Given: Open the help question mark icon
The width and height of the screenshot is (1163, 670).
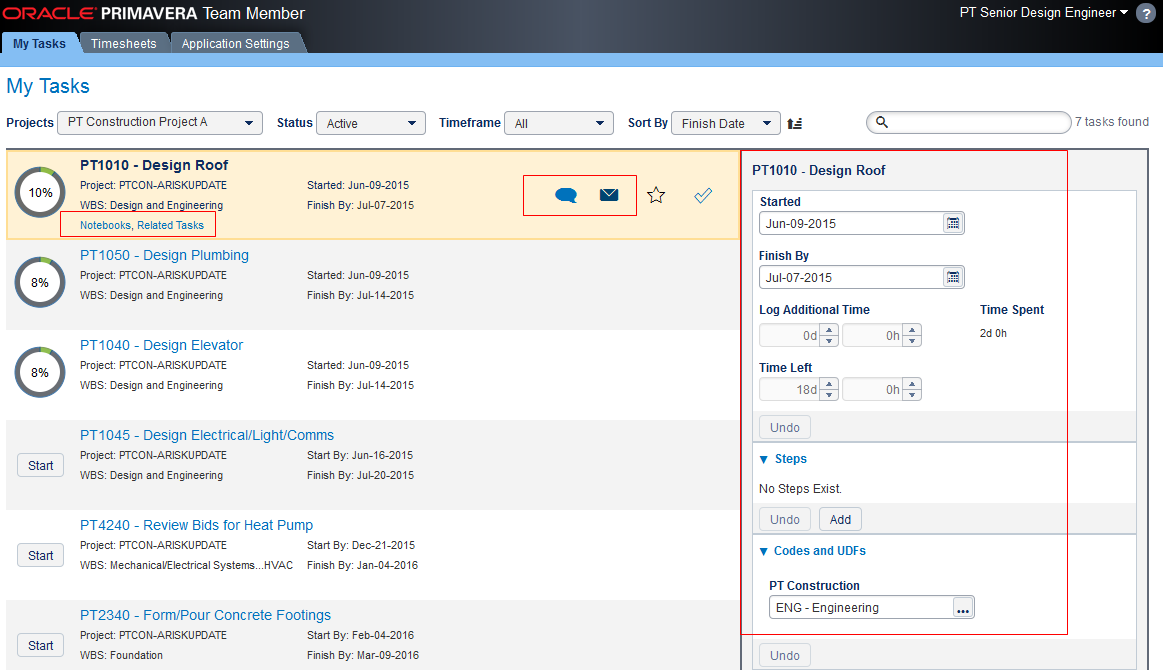Looking at the screenshot, I should (x=1147, y=14).
